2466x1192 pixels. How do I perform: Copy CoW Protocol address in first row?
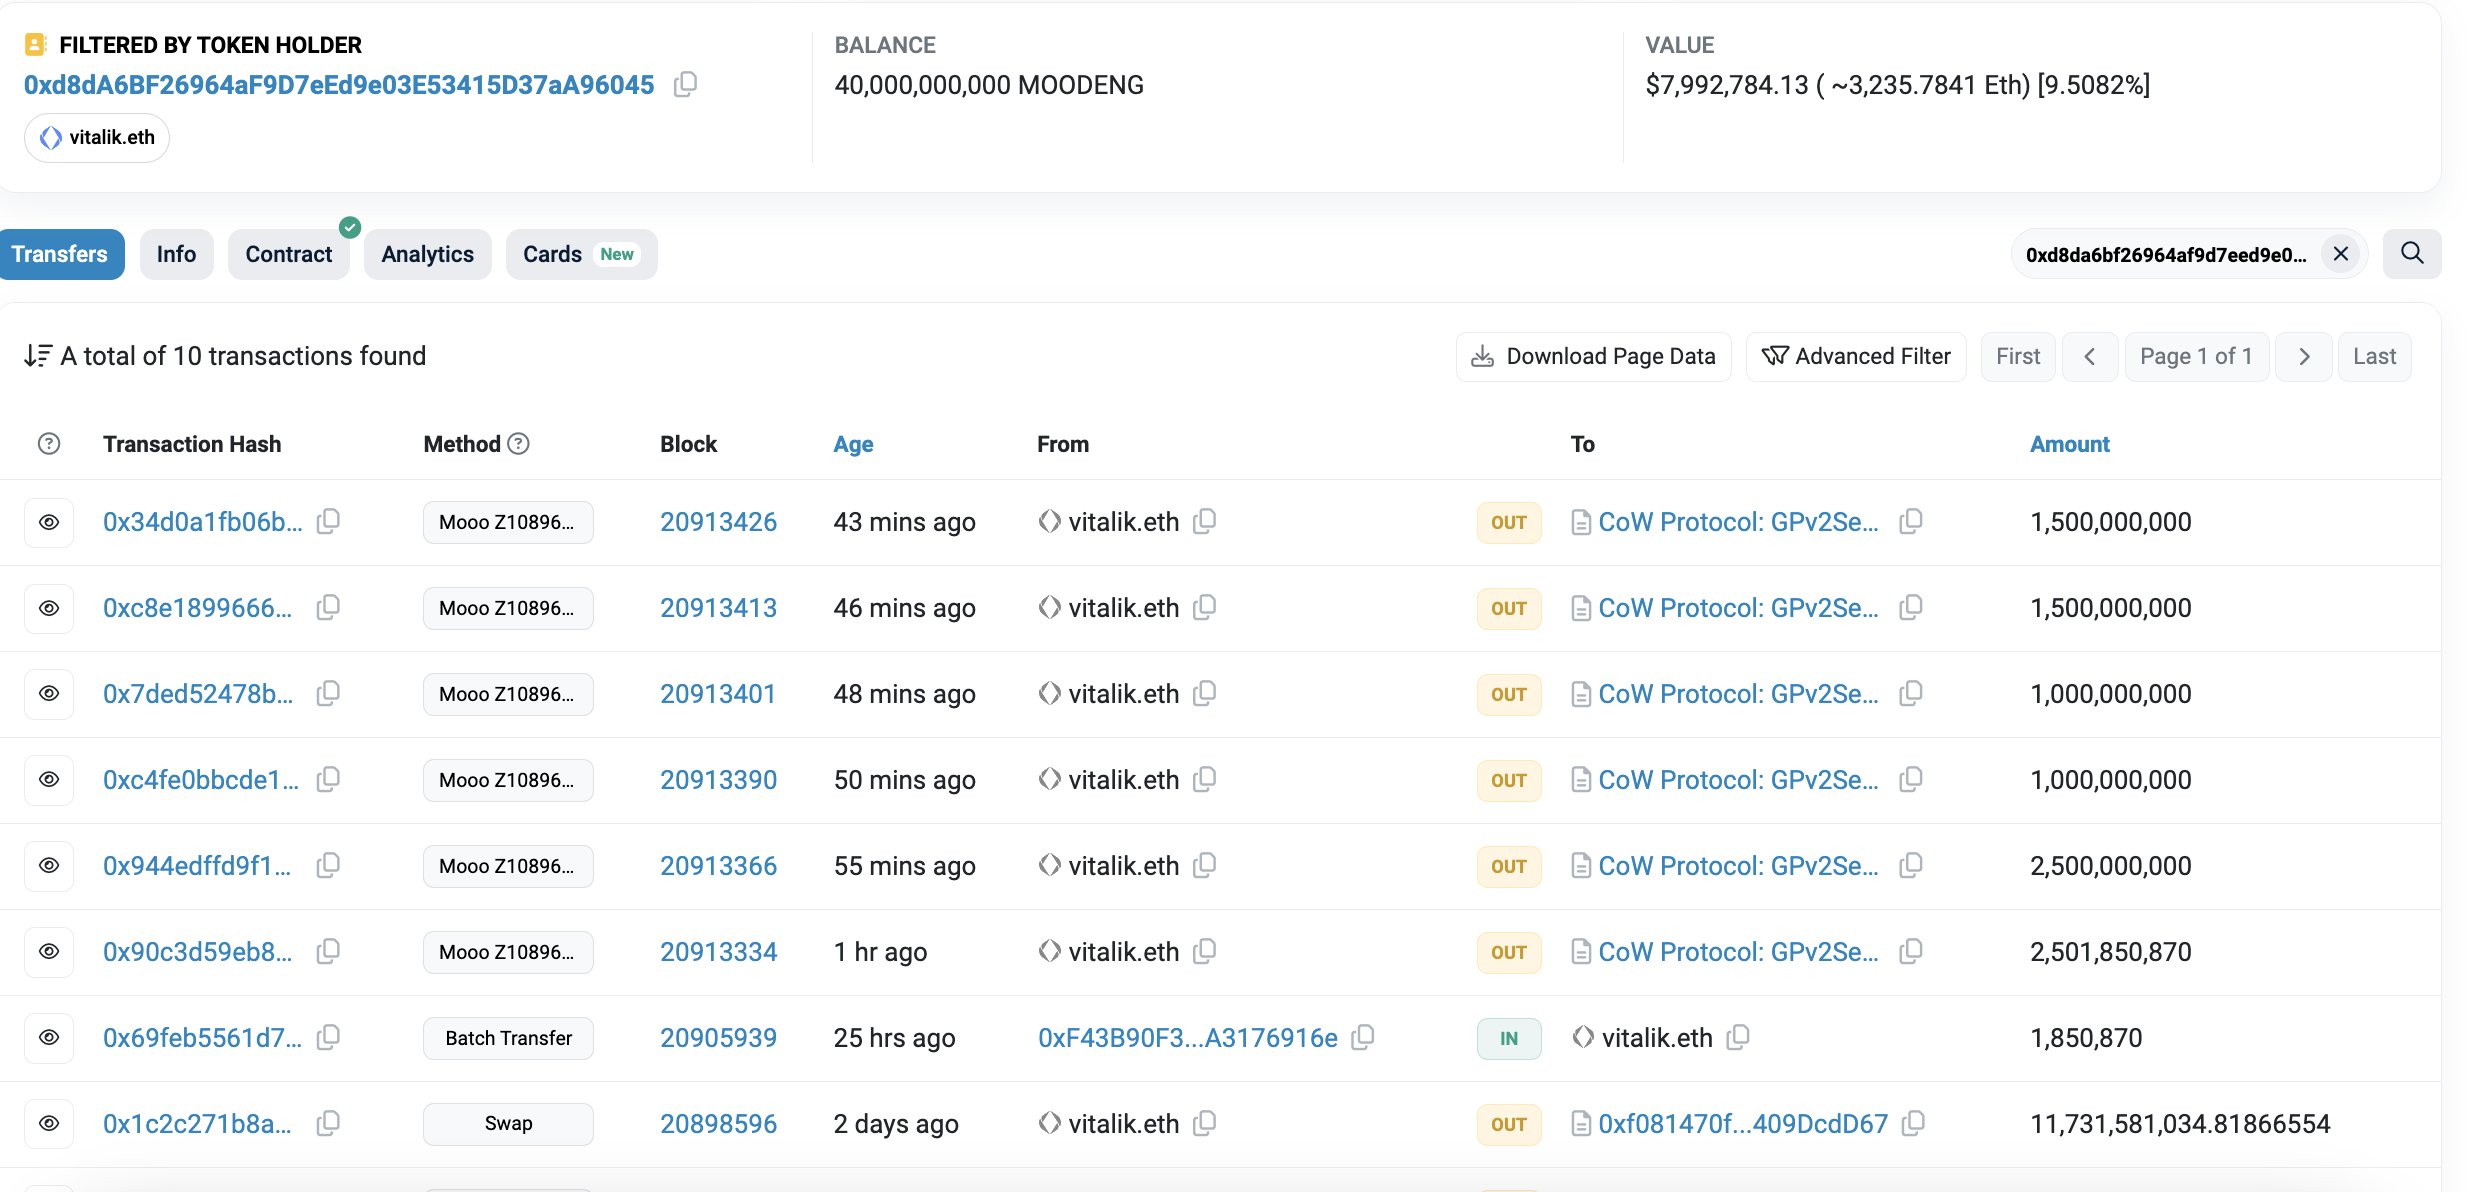click(x=1910, y=521)
